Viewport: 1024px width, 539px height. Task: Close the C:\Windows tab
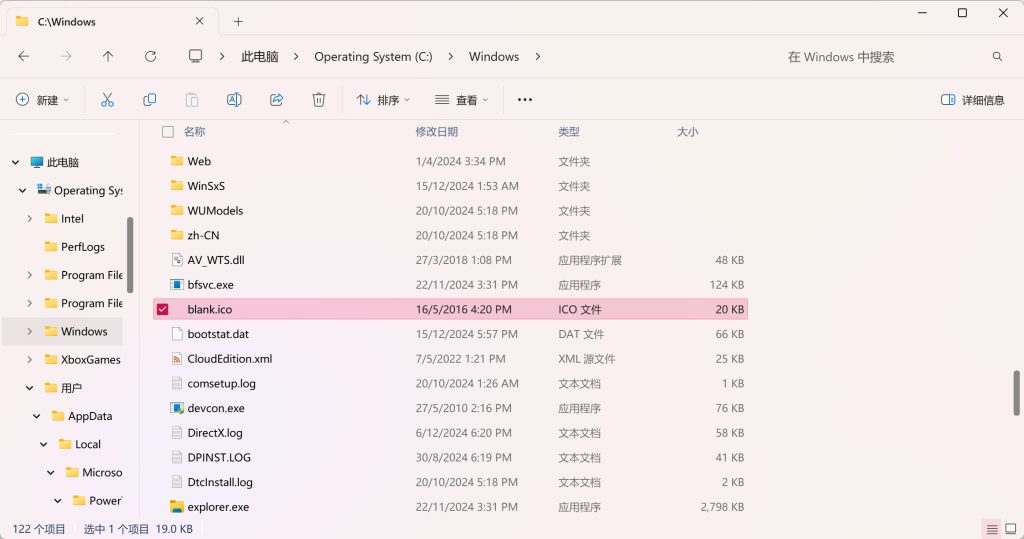pos(199,21)
